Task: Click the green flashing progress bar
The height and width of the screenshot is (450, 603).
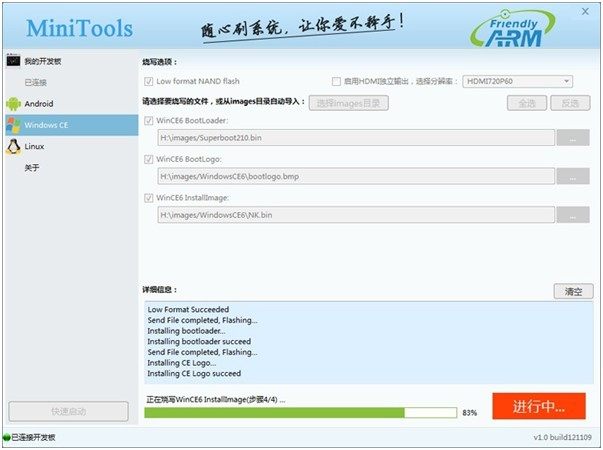Action: 300,413
